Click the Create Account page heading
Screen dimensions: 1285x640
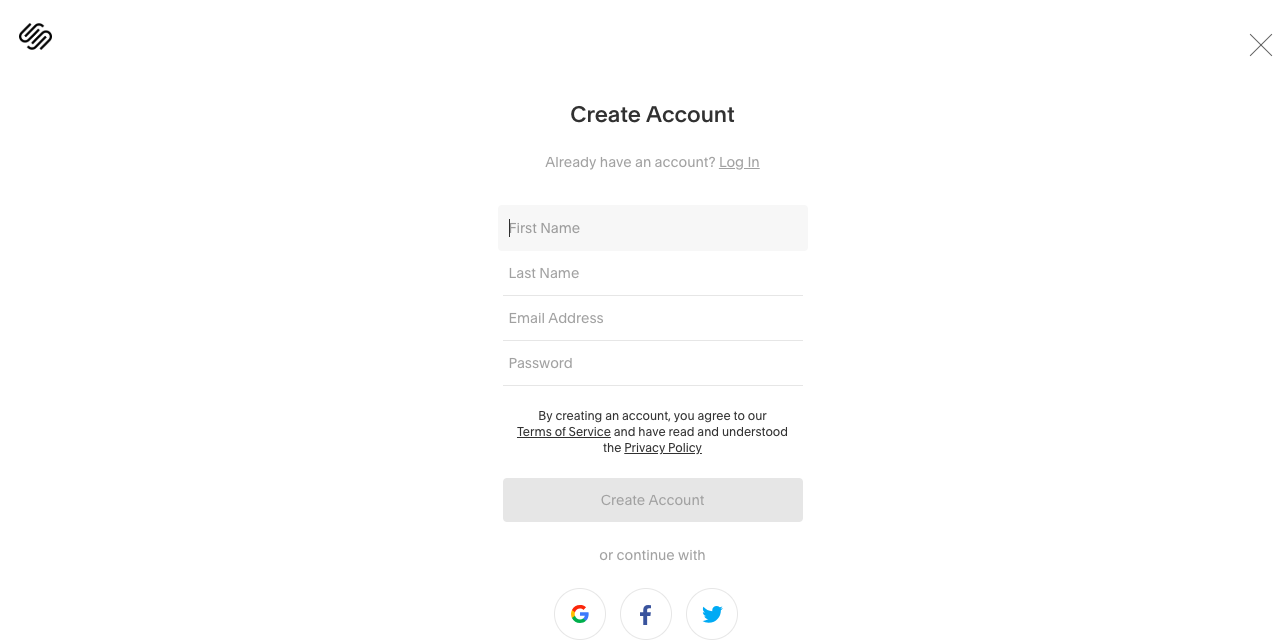(652, 114)
